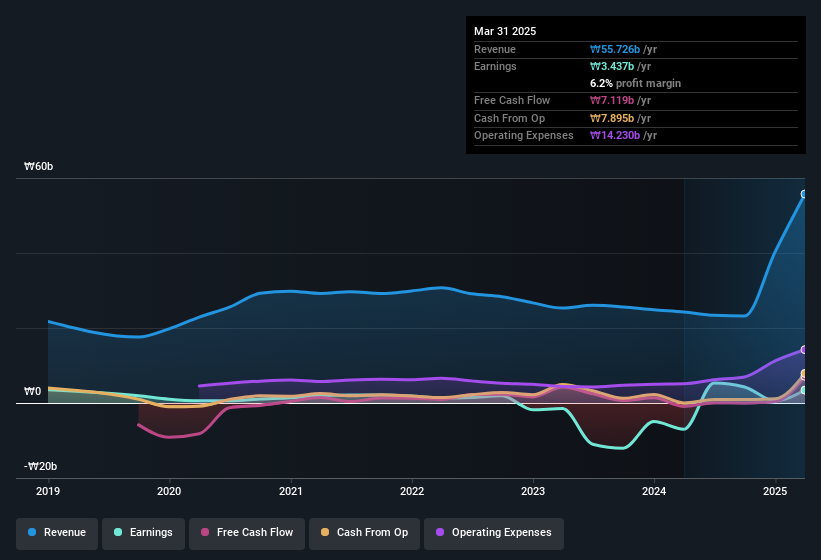Image resolution: width=821 pixels, height=560 pixels.
Task: Select the Earnings endpoint marker on chart
Action: coord(804,390)
